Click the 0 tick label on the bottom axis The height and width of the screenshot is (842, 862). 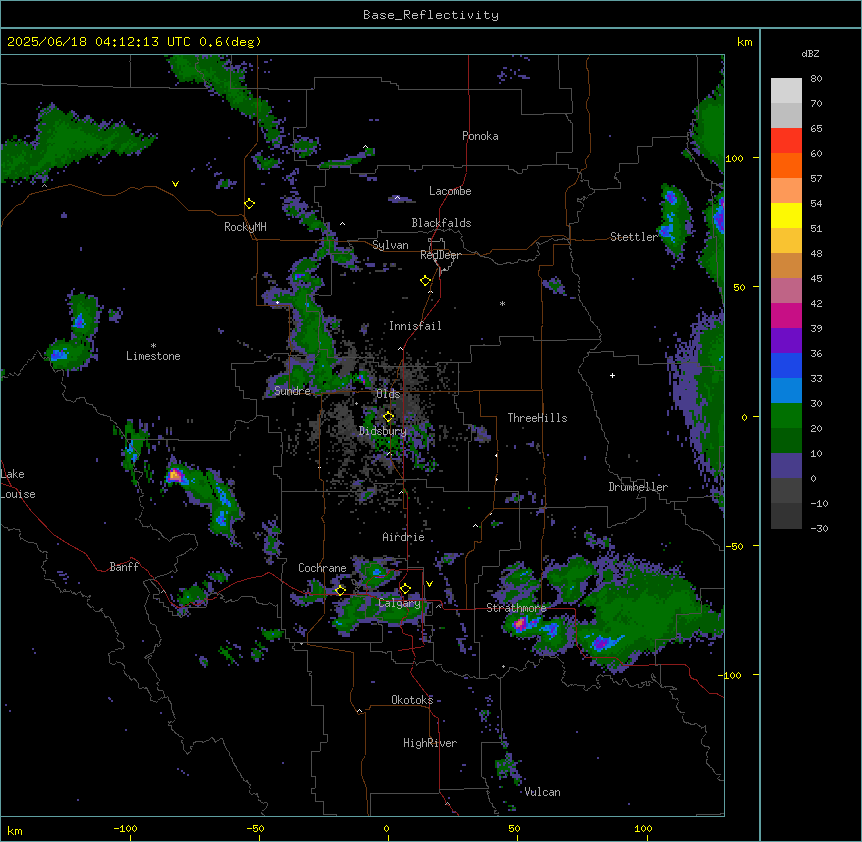(x=386, y=828)
